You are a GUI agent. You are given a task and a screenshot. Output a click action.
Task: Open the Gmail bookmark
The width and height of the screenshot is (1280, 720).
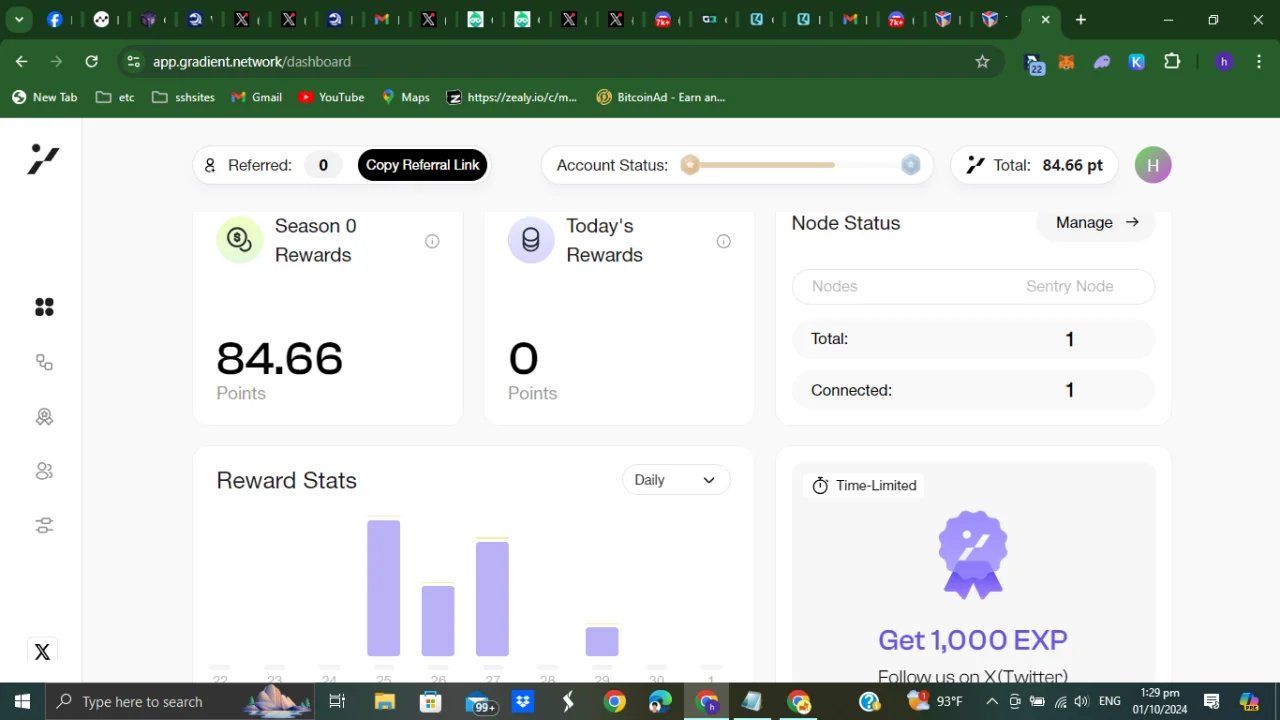[x=257, y=97]
